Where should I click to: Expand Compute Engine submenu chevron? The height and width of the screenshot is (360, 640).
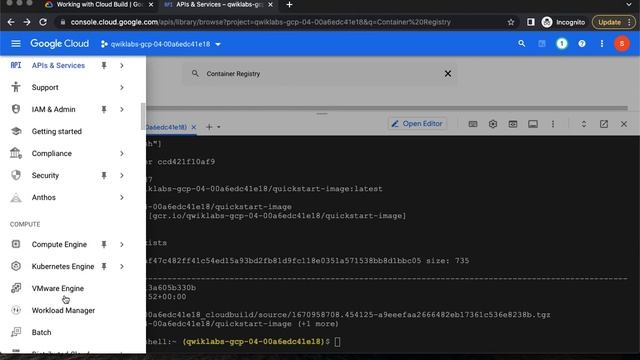[x=122, y=244]
